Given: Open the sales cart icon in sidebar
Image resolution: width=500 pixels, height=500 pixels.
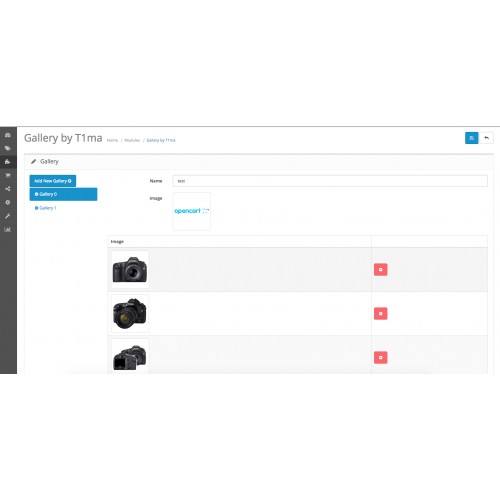Looking at the screenshot, I should pyautogui.click(x=8, y=175).
